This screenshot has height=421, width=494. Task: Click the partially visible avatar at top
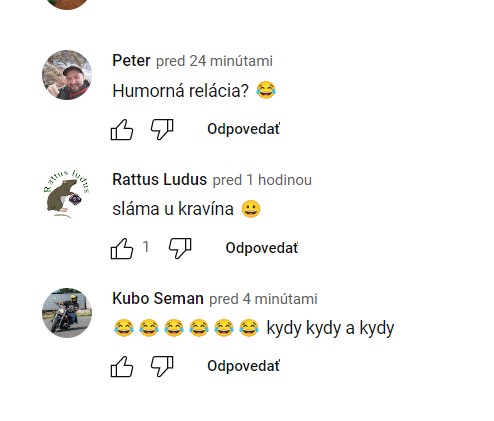[67, 4]
